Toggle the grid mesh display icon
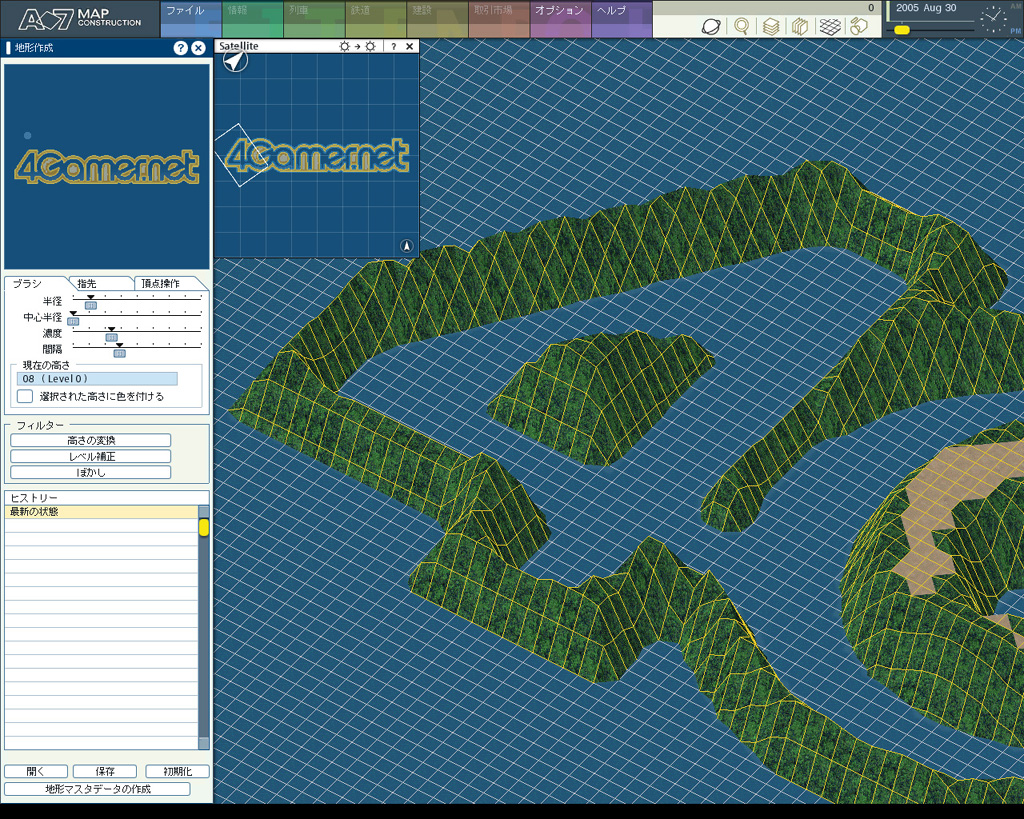This screenshot has height=819, width=1024. [x=830, y=27]
